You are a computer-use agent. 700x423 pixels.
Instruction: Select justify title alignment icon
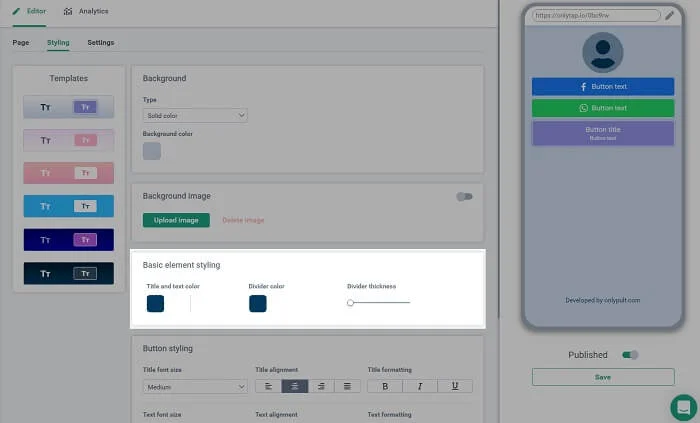(347, 386)
